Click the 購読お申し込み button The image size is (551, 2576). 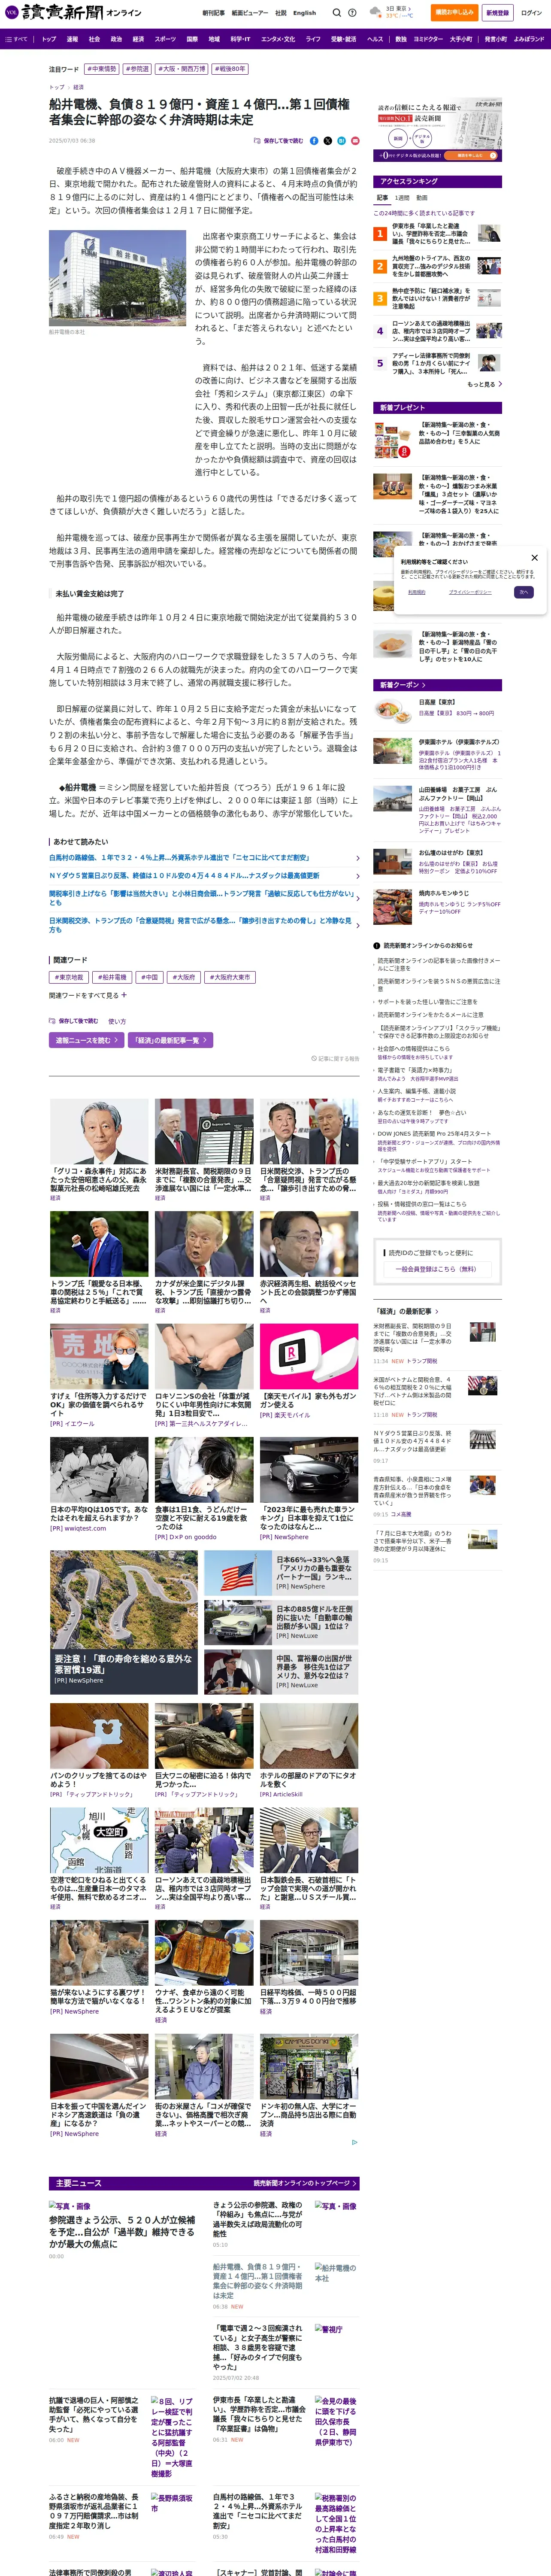click(x=454, y=13)
